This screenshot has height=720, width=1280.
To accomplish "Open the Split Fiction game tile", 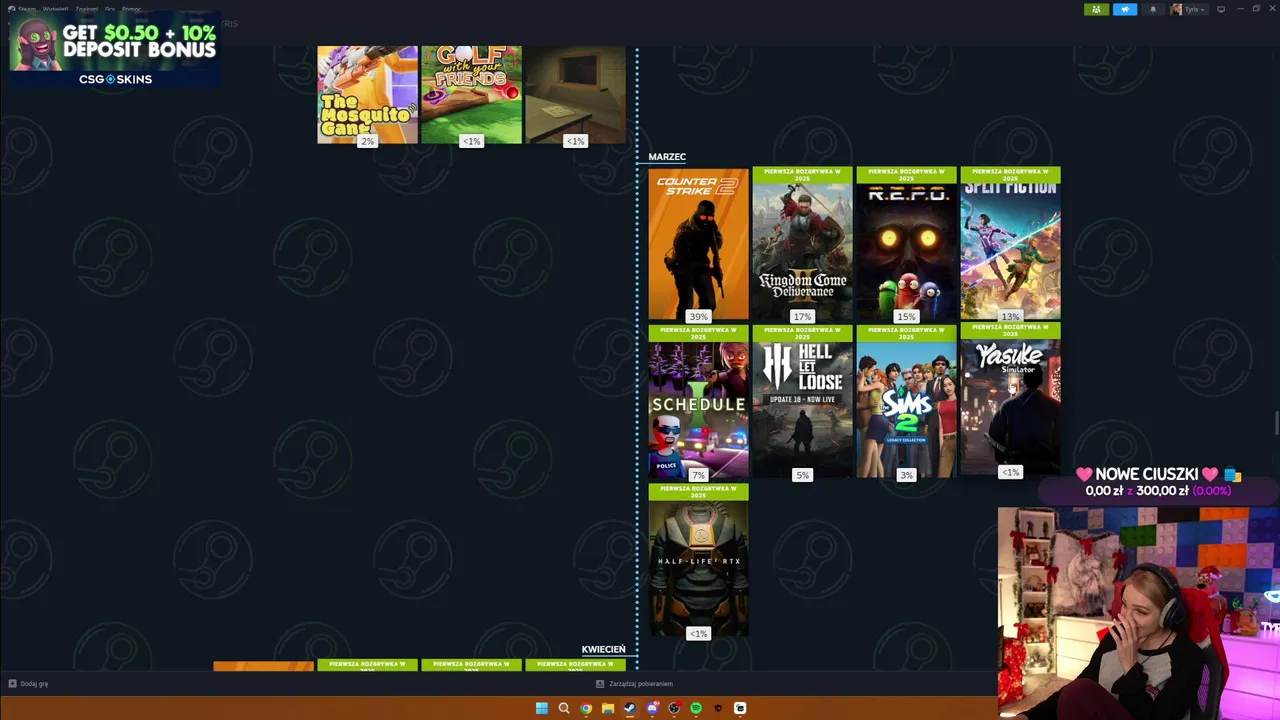I will [1010, 244].
